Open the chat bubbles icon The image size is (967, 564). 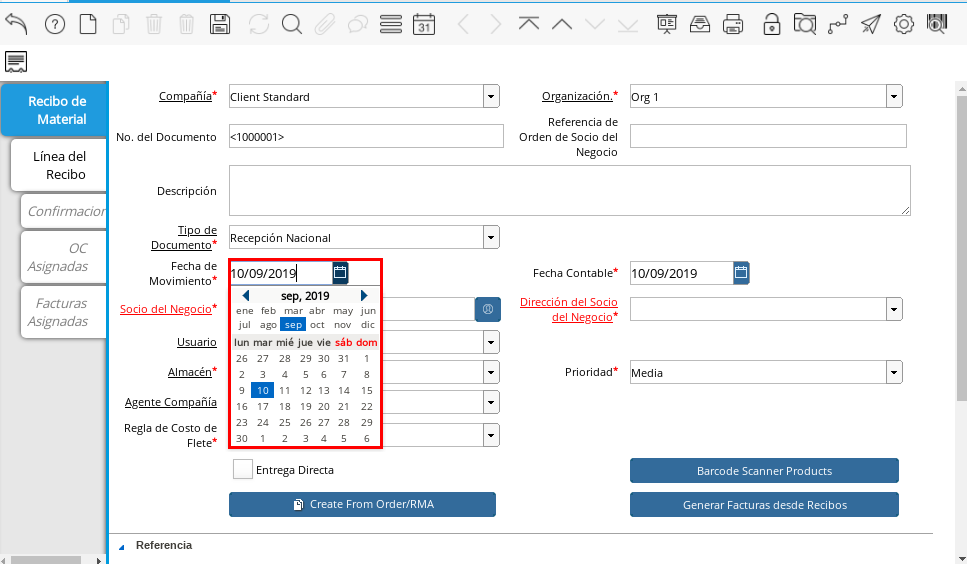[x=358, y=25]
